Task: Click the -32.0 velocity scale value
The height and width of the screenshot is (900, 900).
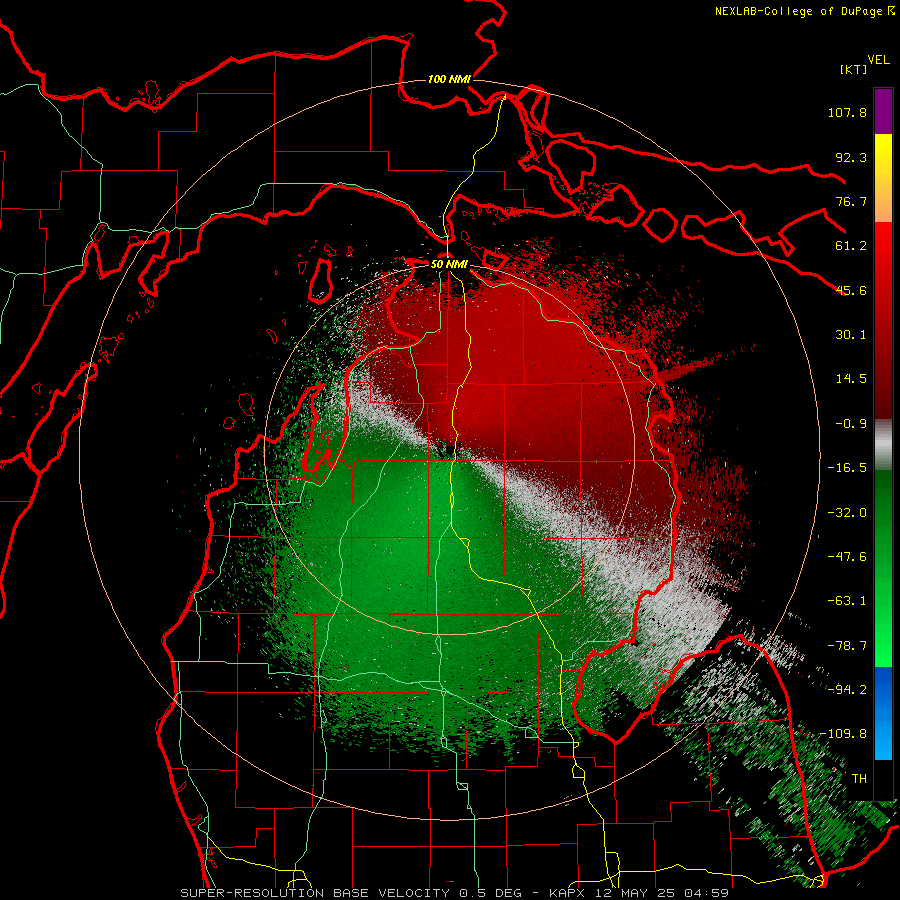Action: (x=847, y=513)
